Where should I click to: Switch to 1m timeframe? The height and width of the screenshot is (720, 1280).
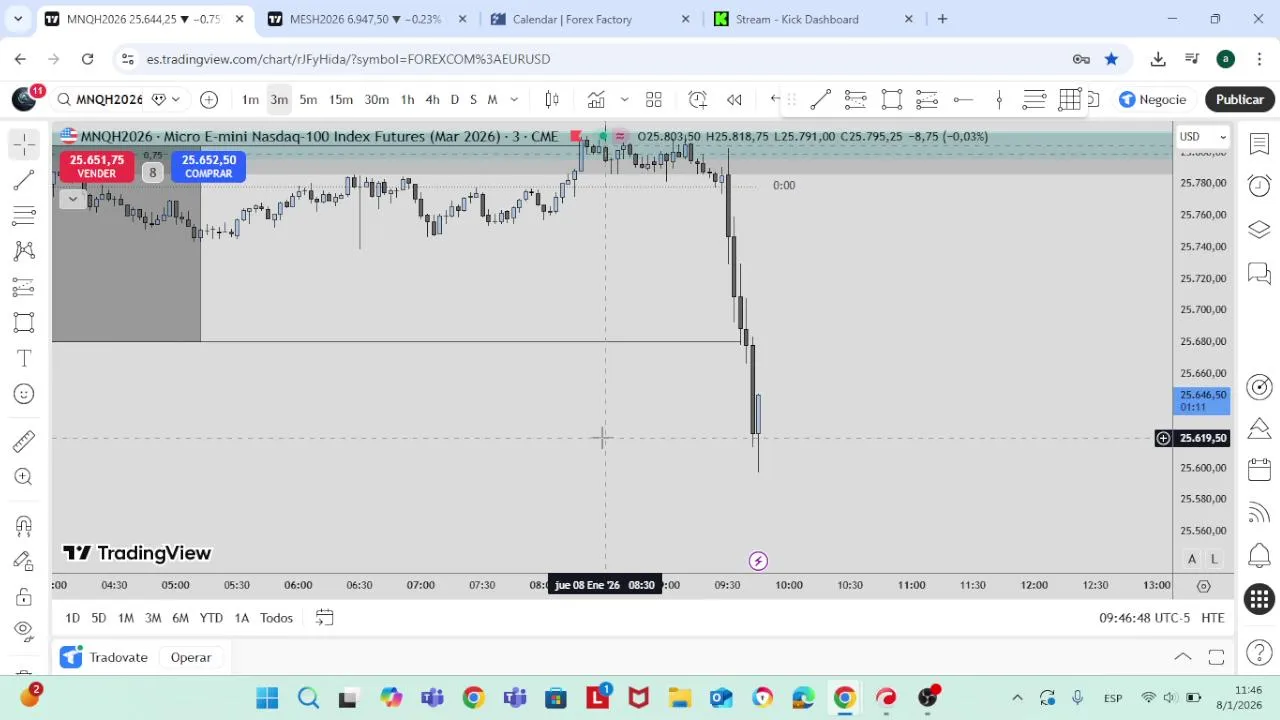tap(250, 99)
